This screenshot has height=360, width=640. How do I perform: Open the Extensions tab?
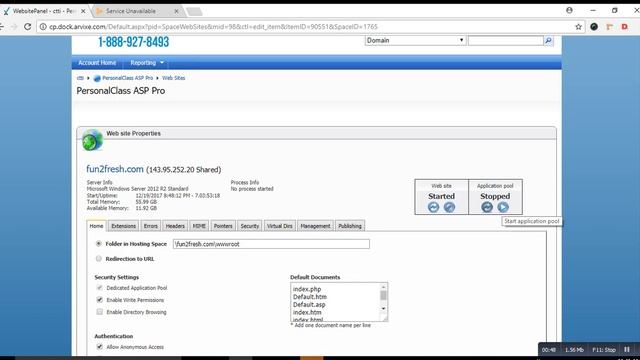[x=123, y=226]
